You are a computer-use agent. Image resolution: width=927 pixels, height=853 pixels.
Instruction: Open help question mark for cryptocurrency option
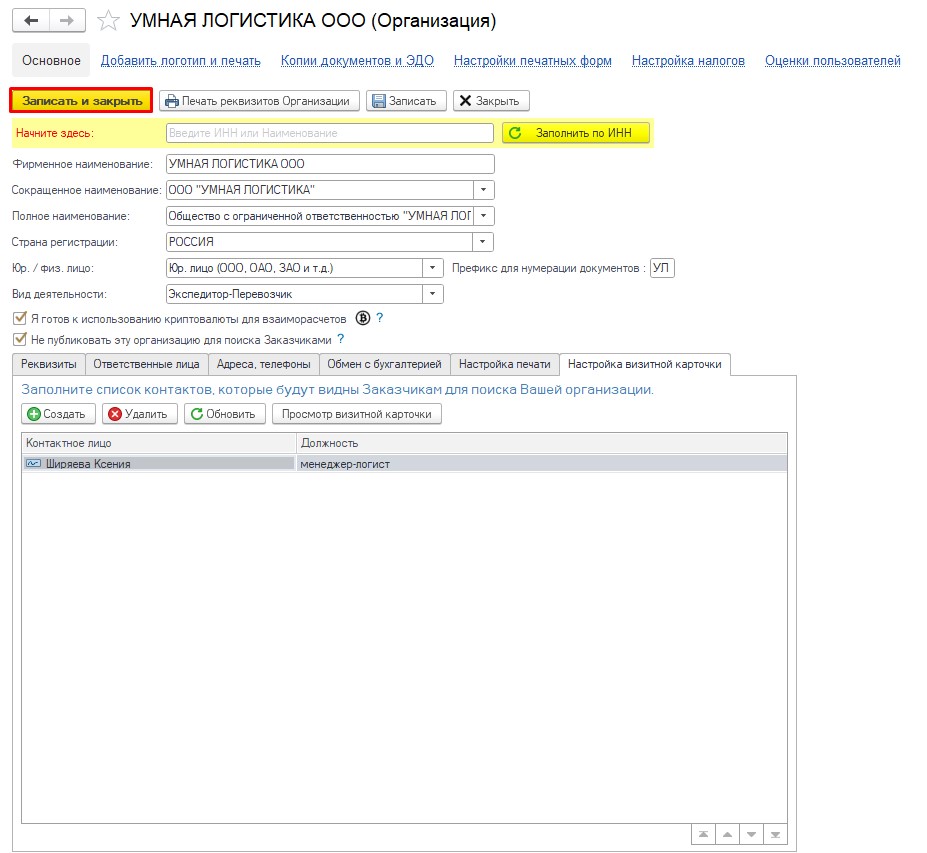pos(380,318)
